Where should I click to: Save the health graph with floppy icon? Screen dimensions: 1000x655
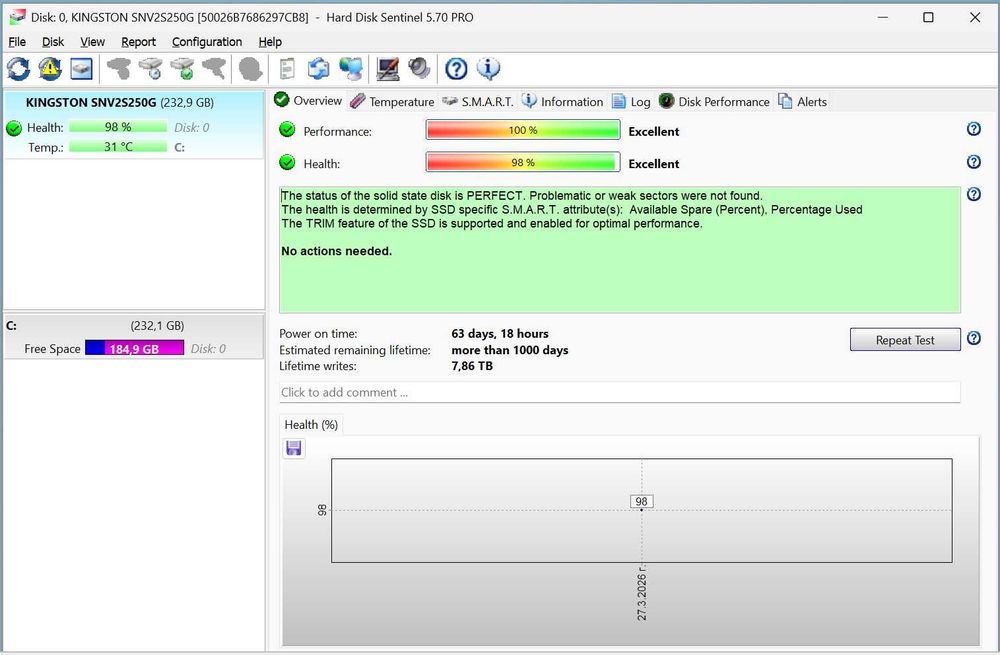[294, 448]
